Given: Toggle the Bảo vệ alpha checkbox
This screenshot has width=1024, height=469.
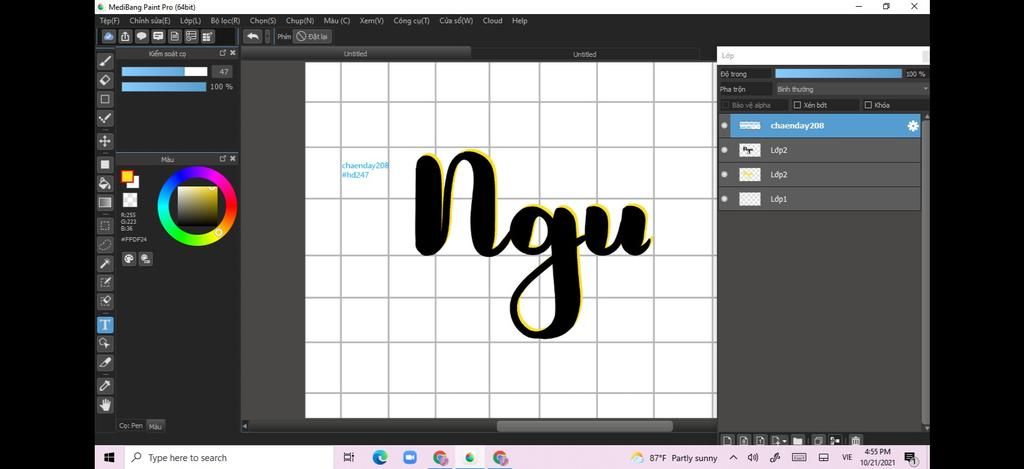Looking at the screenshot, I should (x=726, y=105).
